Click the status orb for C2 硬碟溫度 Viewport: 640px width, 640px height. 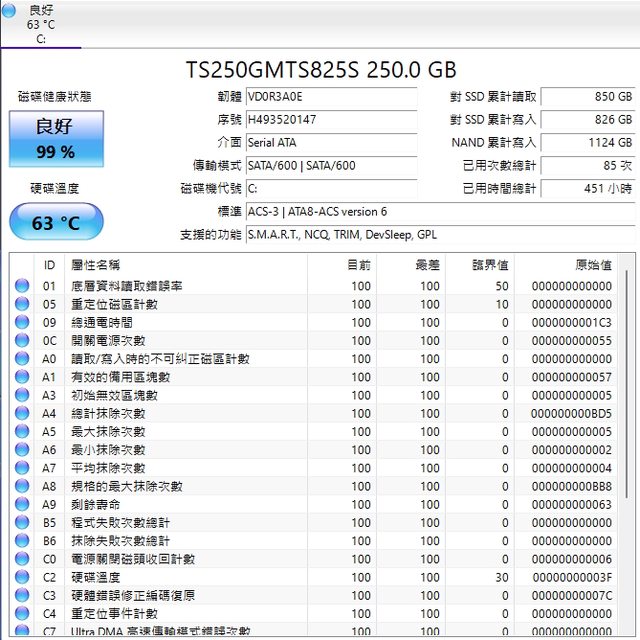(x=21, y=577)
